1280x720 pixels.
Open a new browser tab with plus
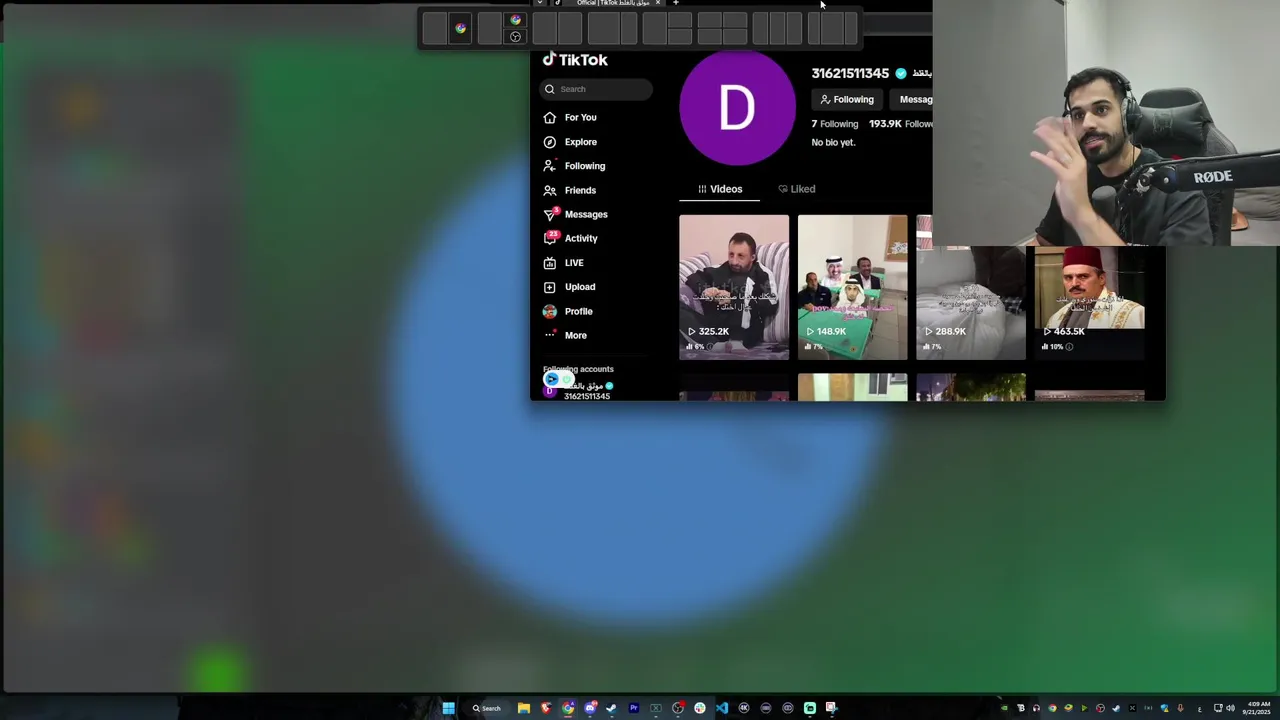coord(675,3)
